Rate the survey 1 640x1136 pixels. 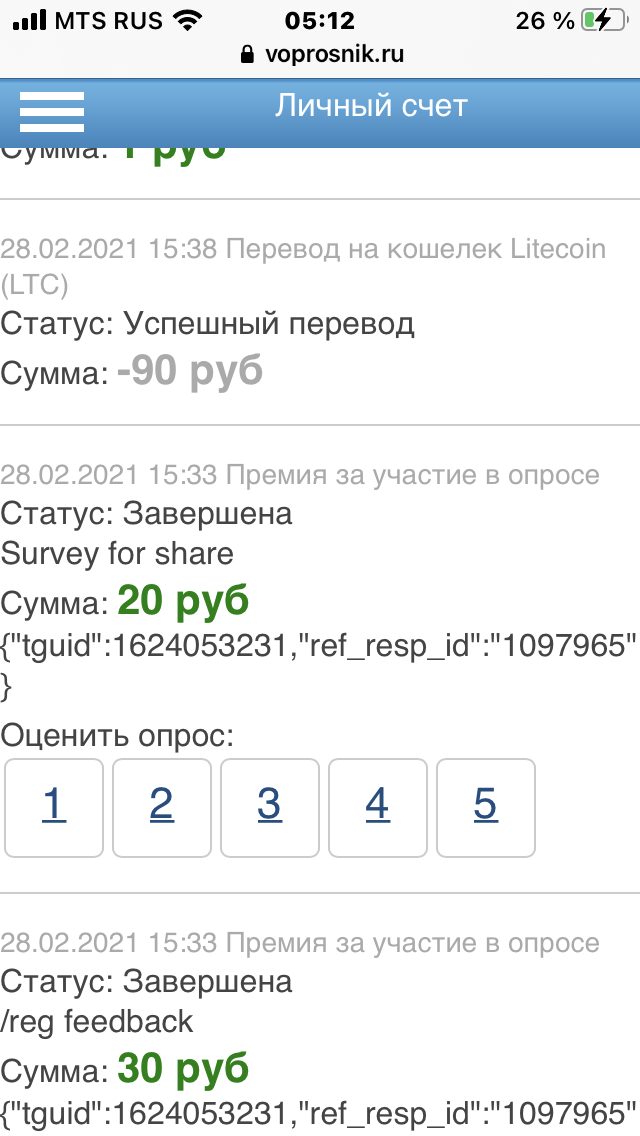point(54,807)
